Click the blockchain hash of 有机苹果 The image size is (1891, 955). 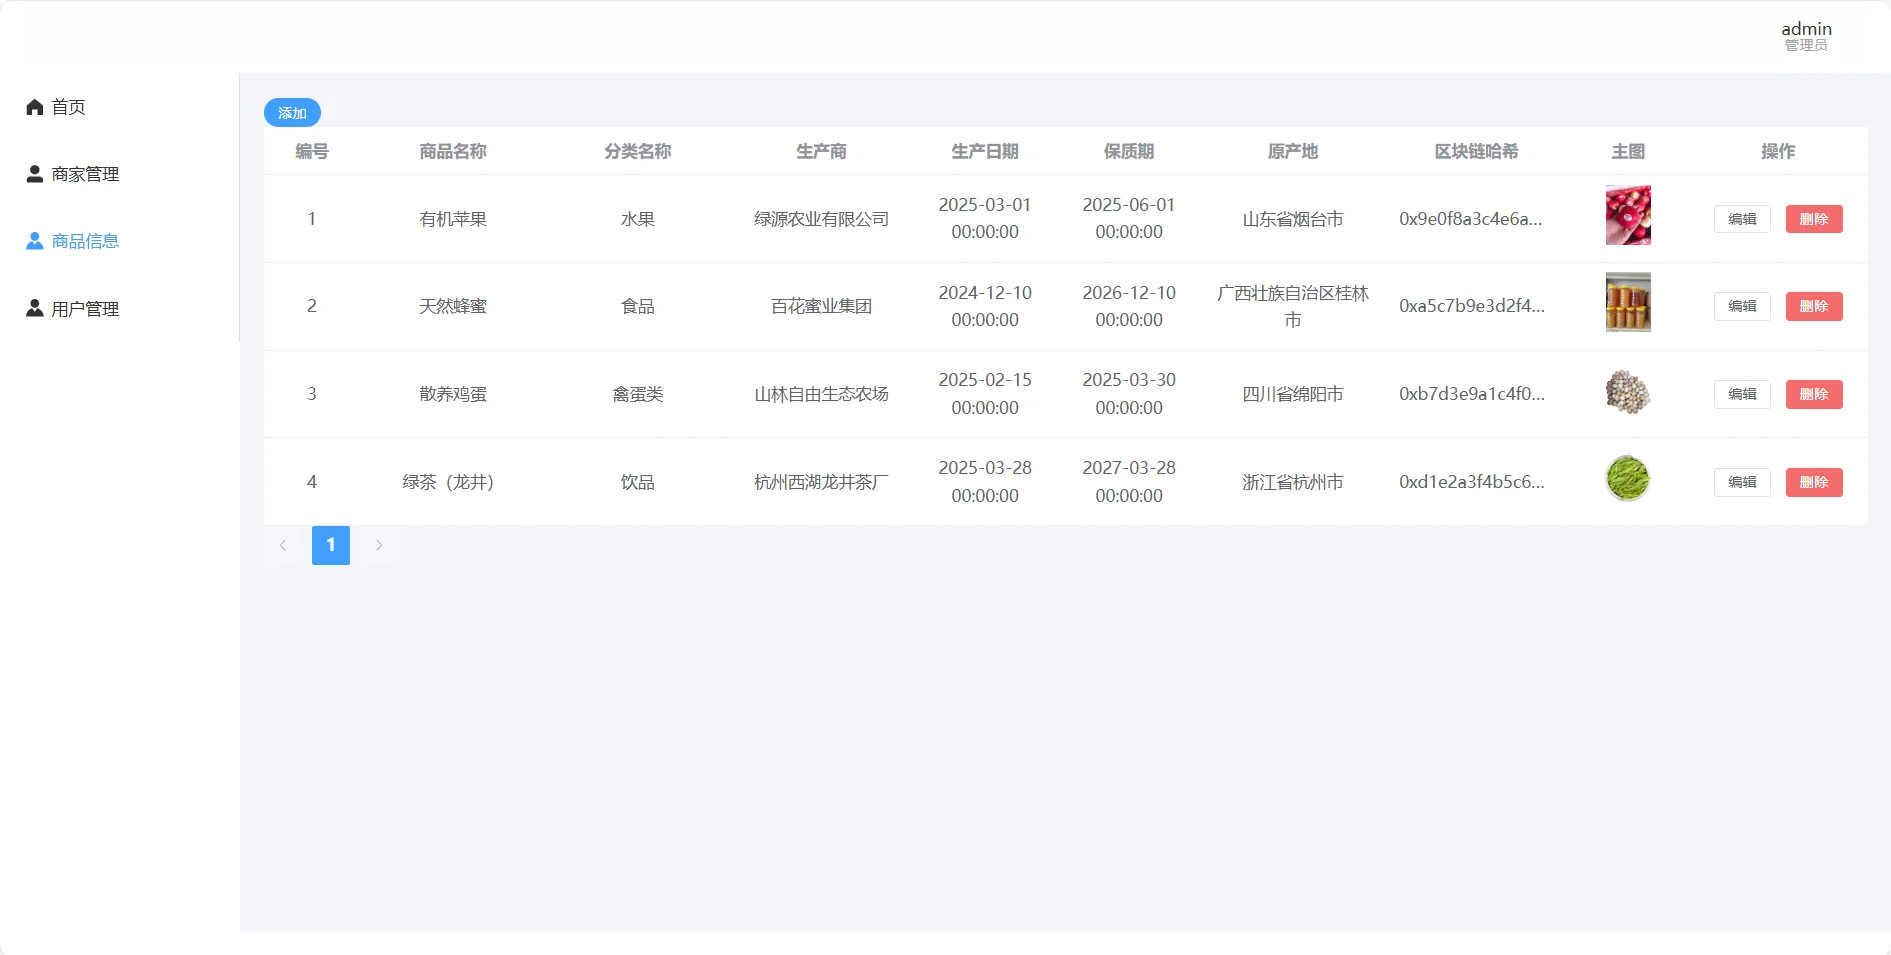[x=1472, y=219]
